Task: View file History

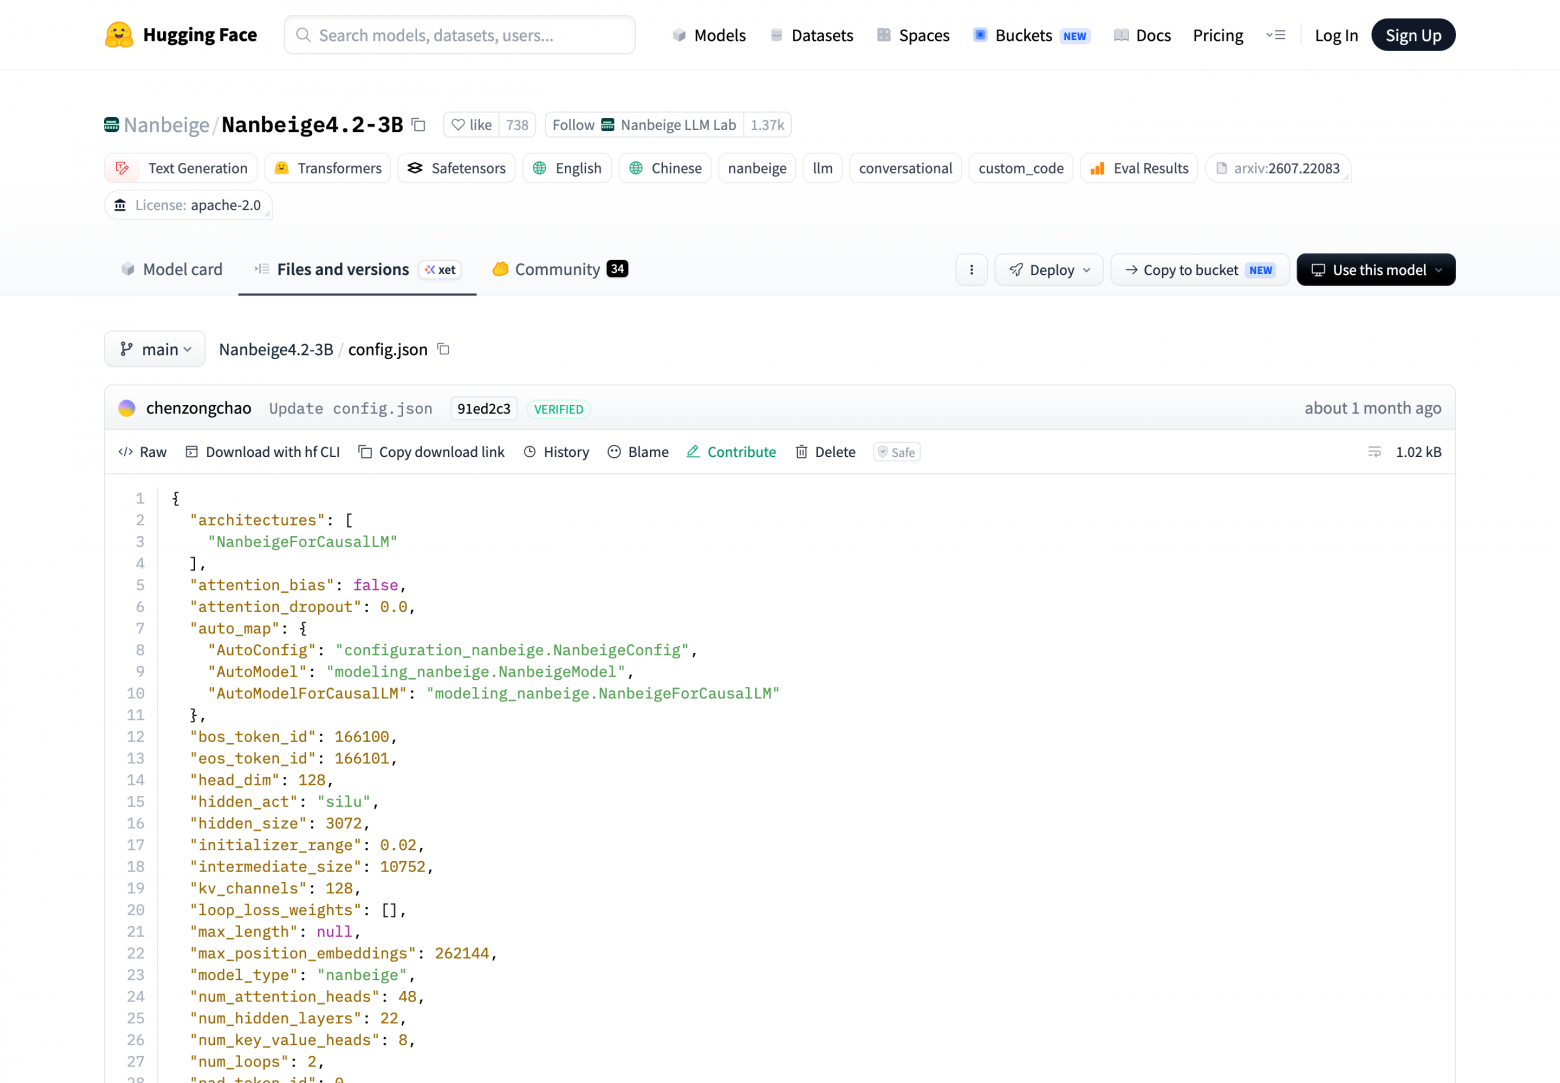Action: [x=557, y=452]
